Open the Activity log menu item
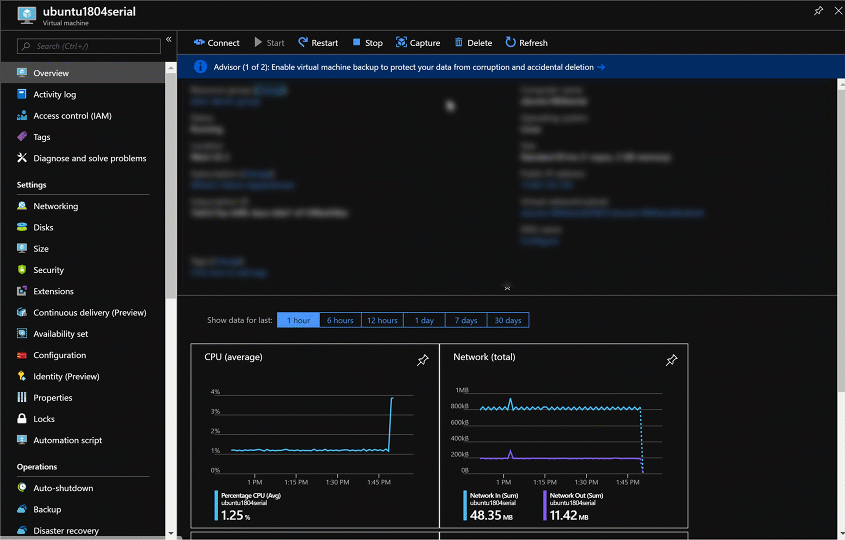The height and width of the screenshot is (540, 845). click(x=54, y=95)
